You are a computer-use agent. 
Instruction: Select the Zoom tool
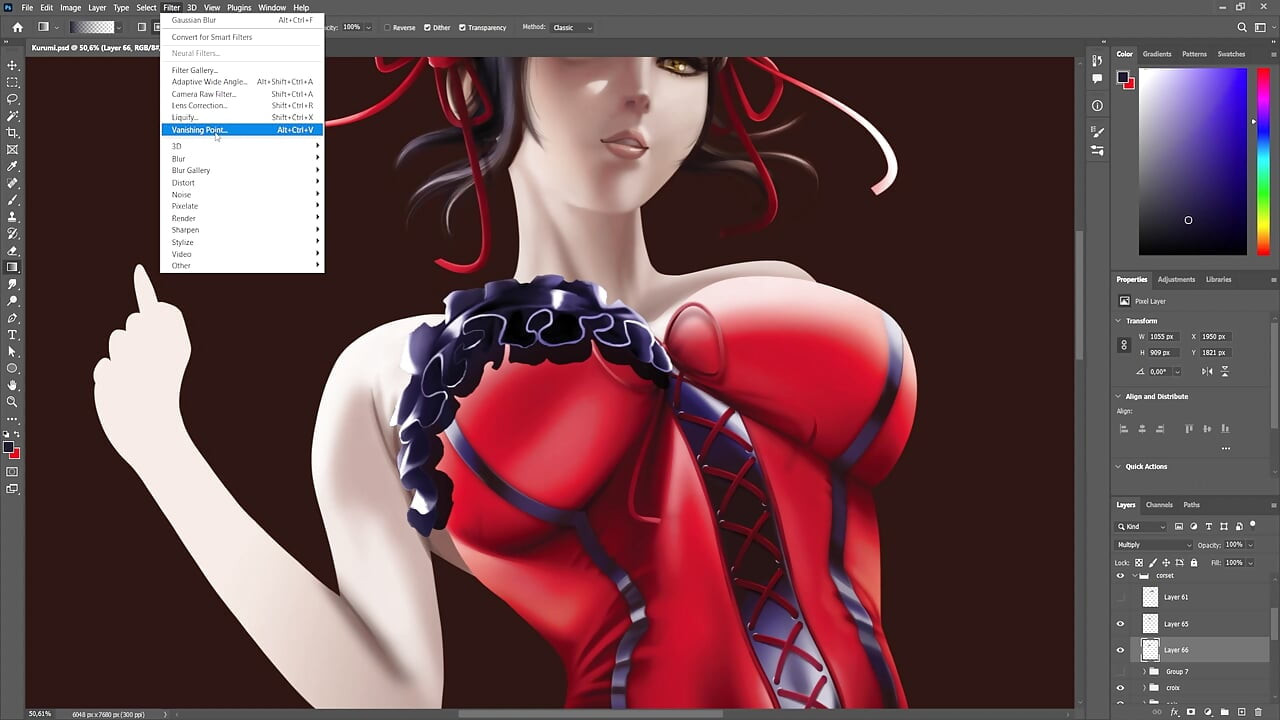tap(13, 401)
